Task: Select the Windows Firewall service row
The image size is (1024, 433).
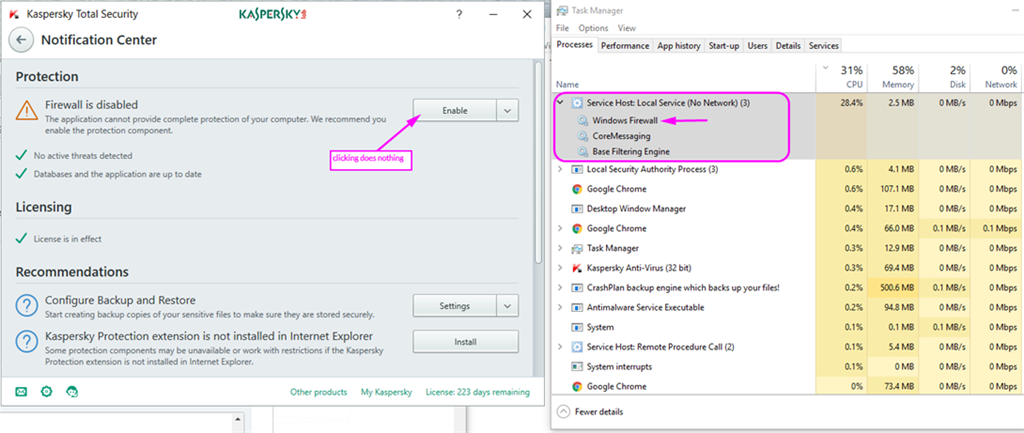Action: [x=788, y=120]
